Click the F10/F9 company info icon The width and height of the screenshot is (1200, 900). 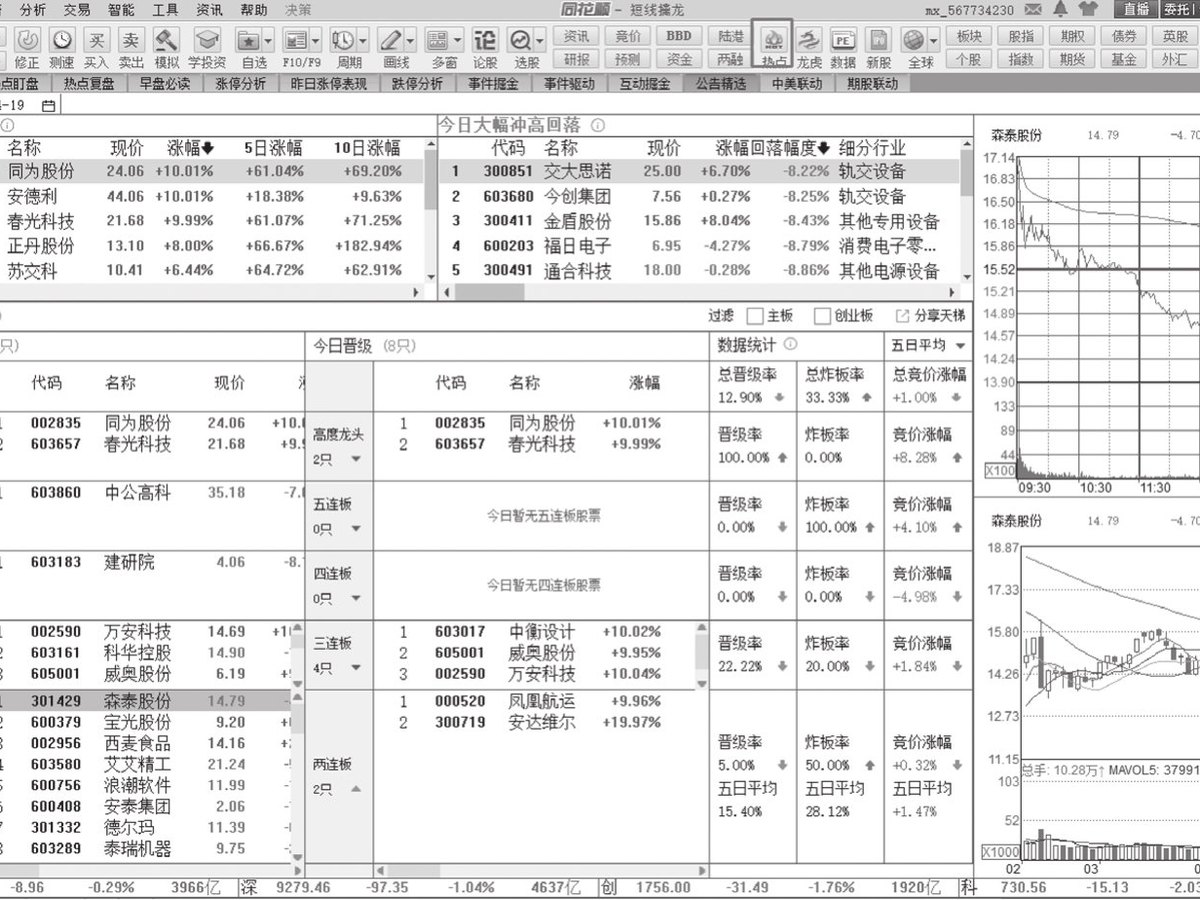(x=296, y=41)
